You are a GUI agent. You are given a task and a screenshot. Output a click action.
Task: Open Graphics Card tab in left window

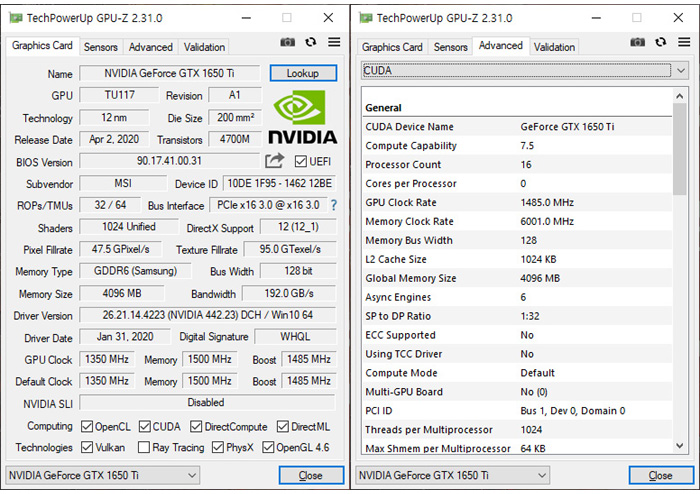coord(42,46)
